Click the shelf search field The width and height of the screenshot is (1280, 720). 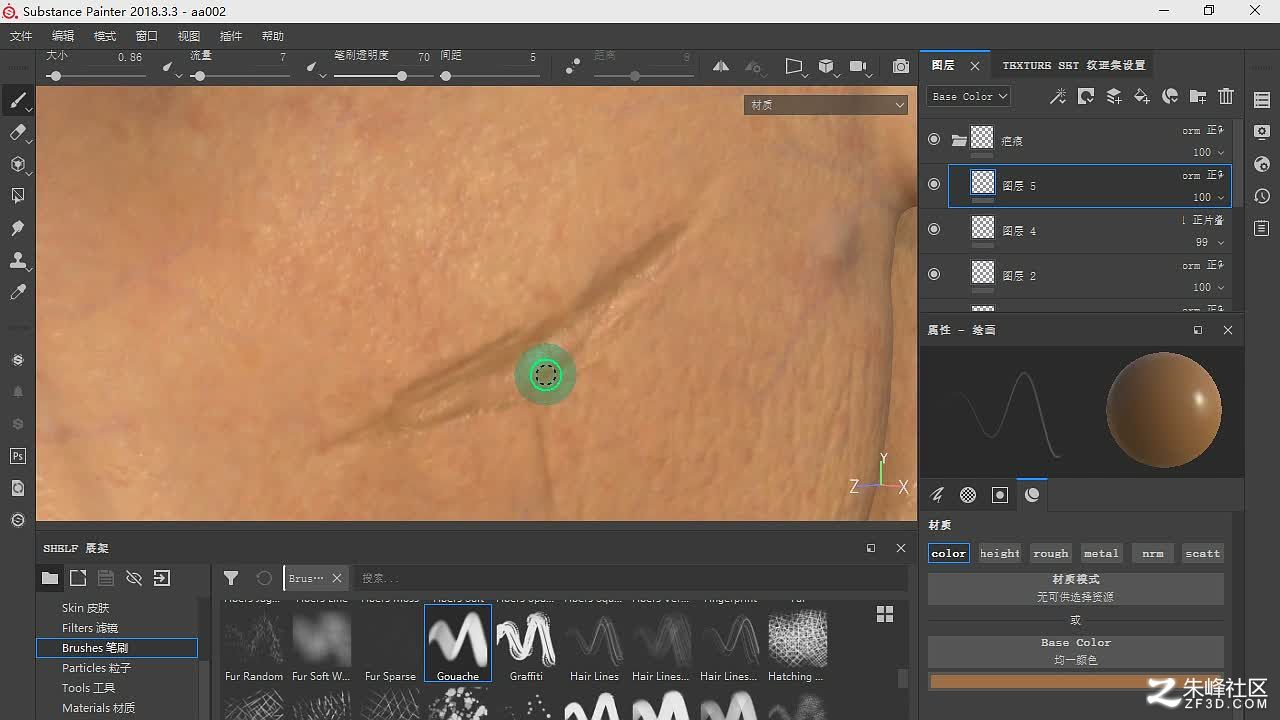[x=631, y=578]
